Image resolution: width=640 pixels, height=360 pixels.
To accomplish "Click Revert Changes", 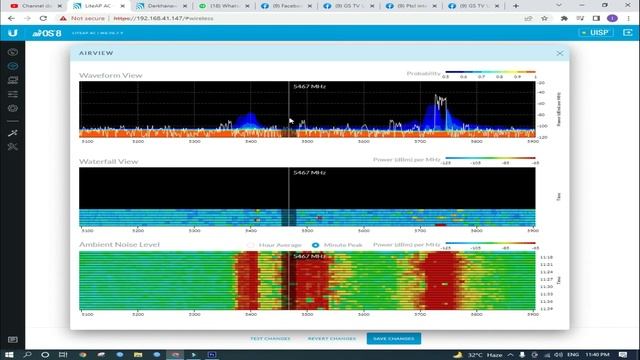I will click(x=332, y=339).
